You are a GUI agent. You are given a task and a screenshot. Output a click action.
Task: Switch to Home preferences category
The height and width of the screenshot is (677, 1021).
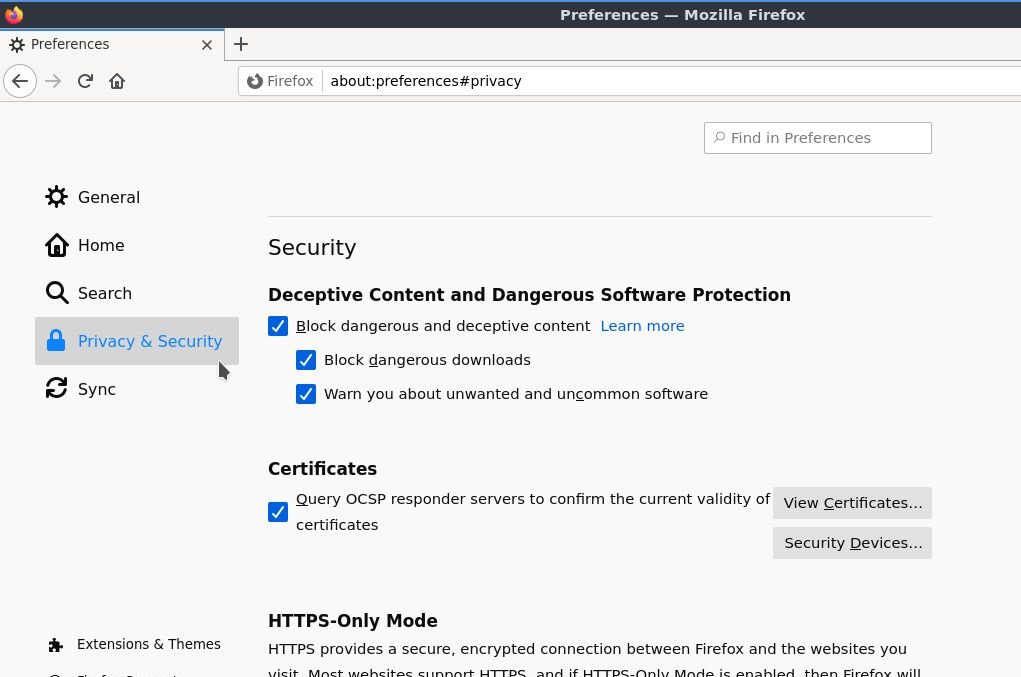137,245
